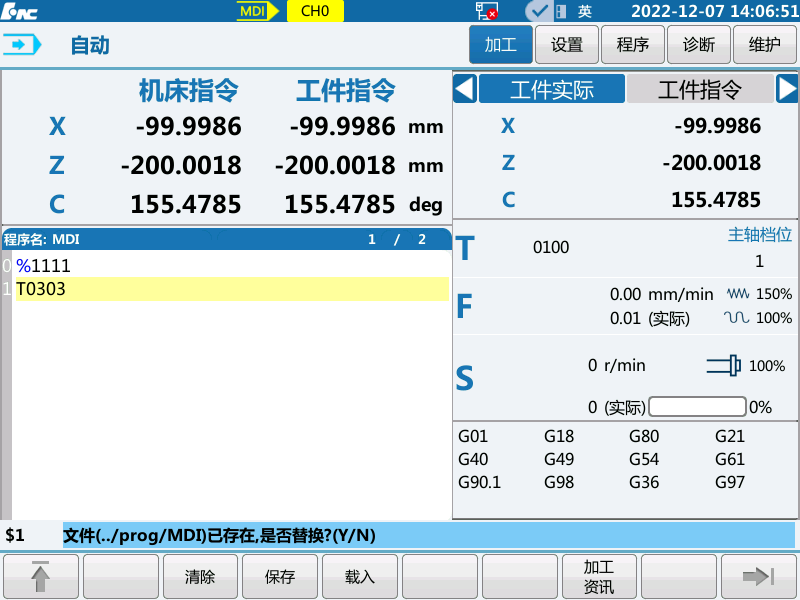Image resolution: width=800 pixels, height=600 pixels.
Task: Select the T0303 program line
Action: point(230,290)
